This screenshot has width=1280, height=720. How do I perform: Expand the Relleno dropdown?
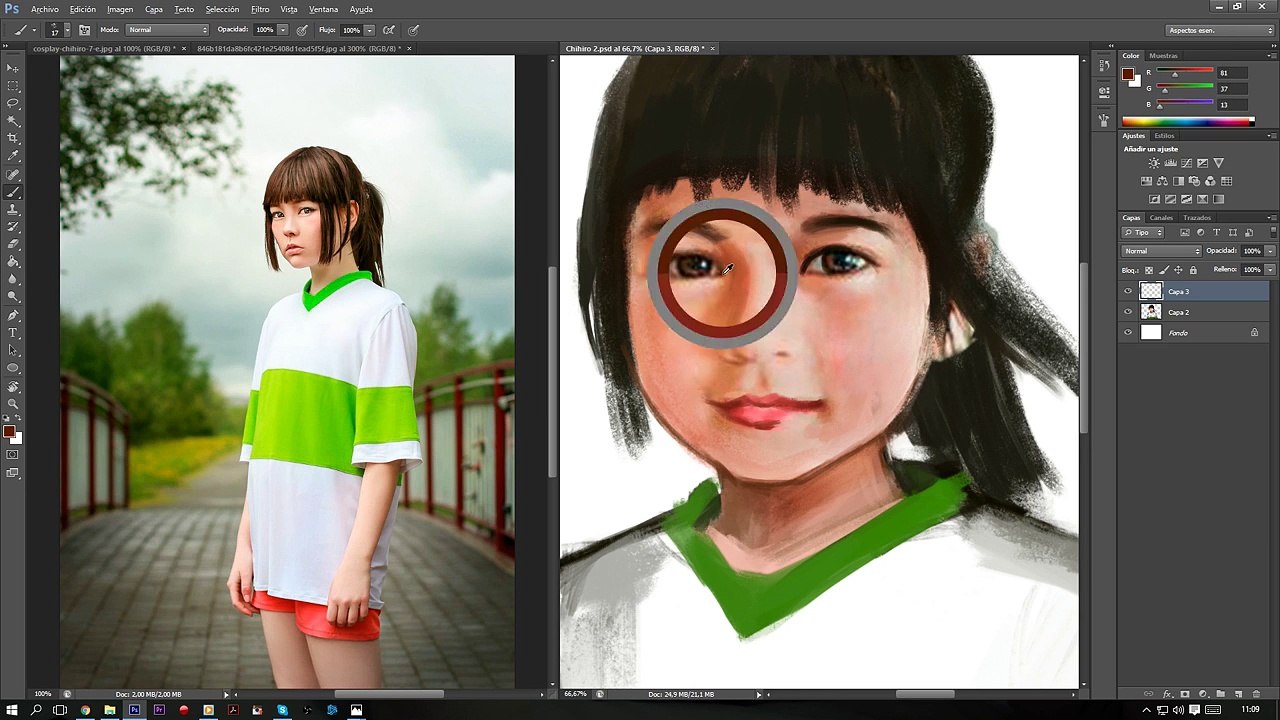(1270, 270)
